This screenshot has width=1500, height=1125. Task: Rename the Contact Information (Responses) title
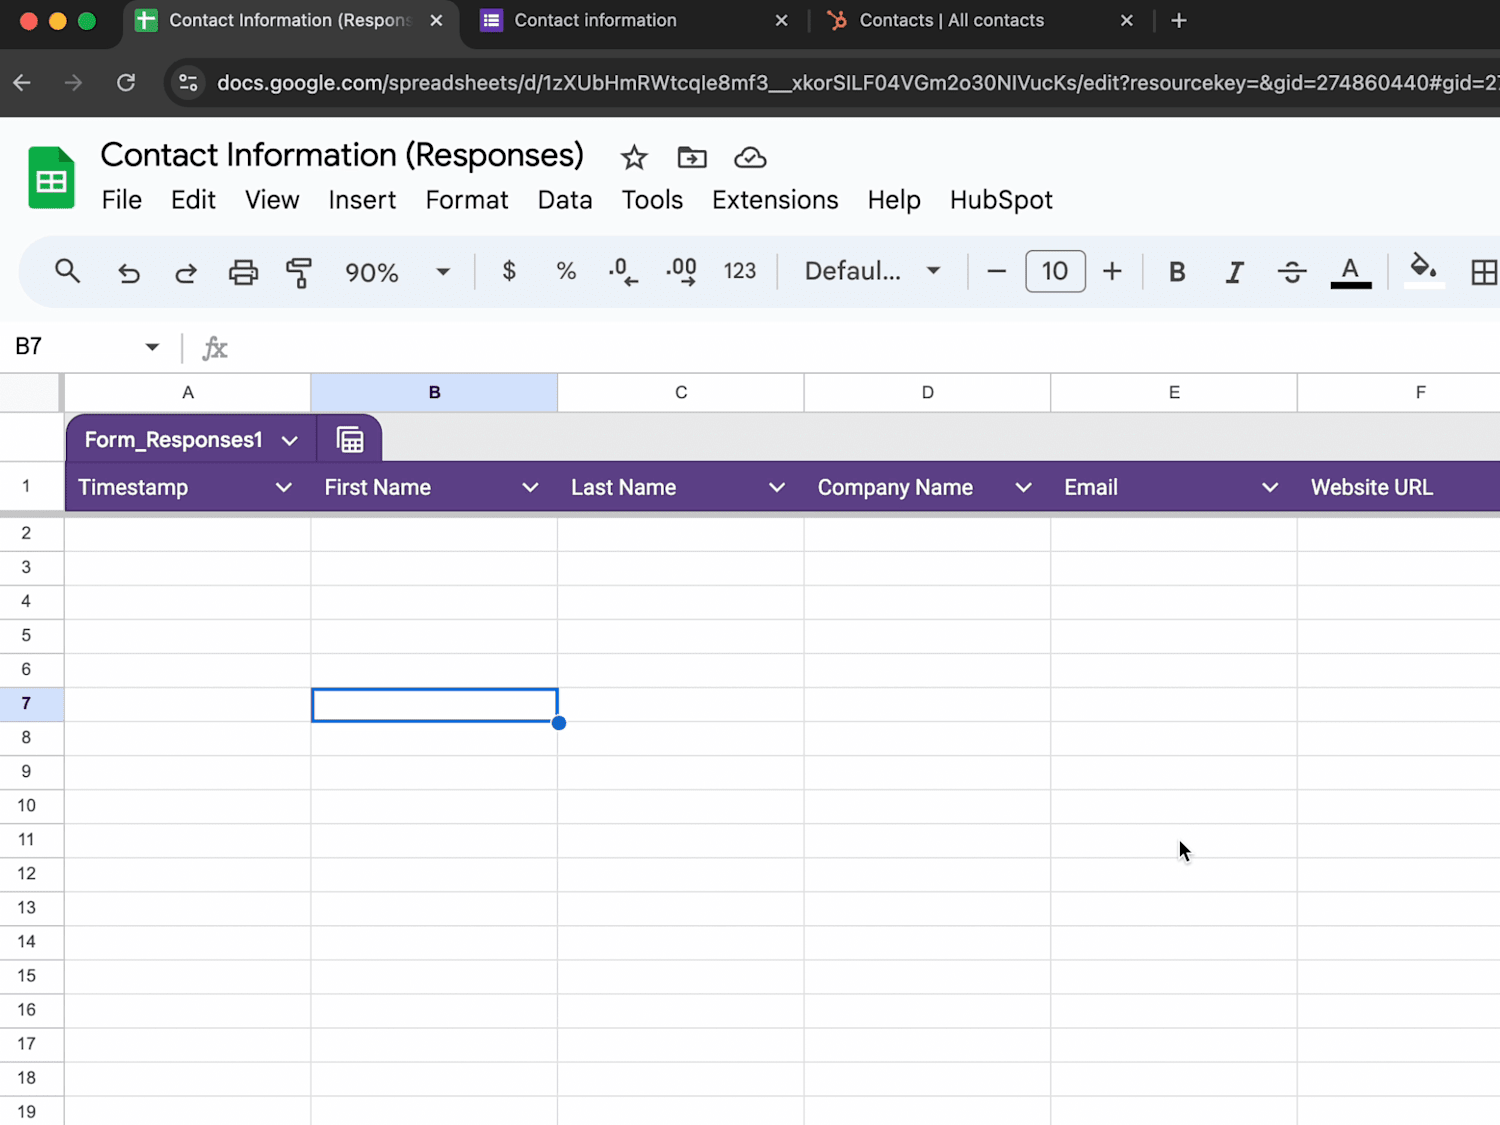pos(342,155)
